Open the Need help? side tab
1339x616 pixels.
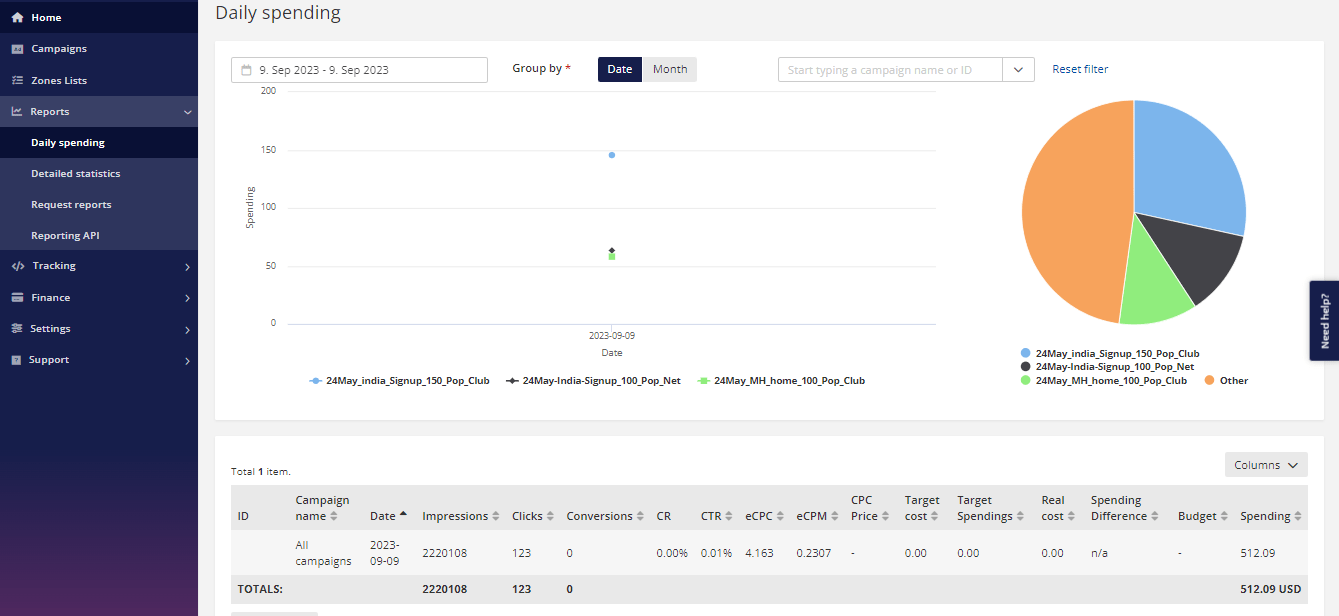pos(1324,320)
